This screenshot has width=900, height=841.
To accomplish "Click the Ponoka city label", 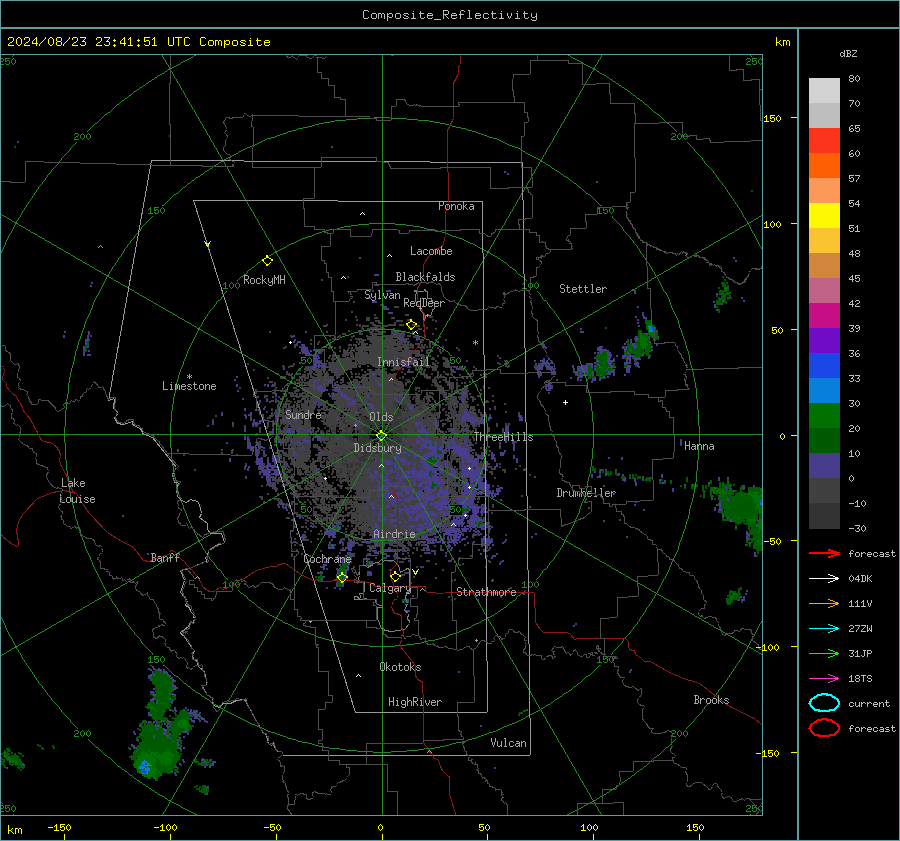I will pos(456,206).
